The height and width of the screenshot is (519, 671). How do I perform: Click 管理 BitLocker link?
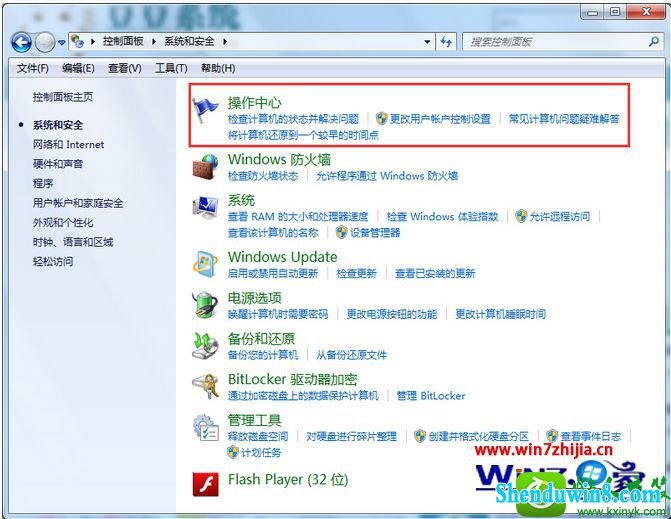(x=431, y=396)
